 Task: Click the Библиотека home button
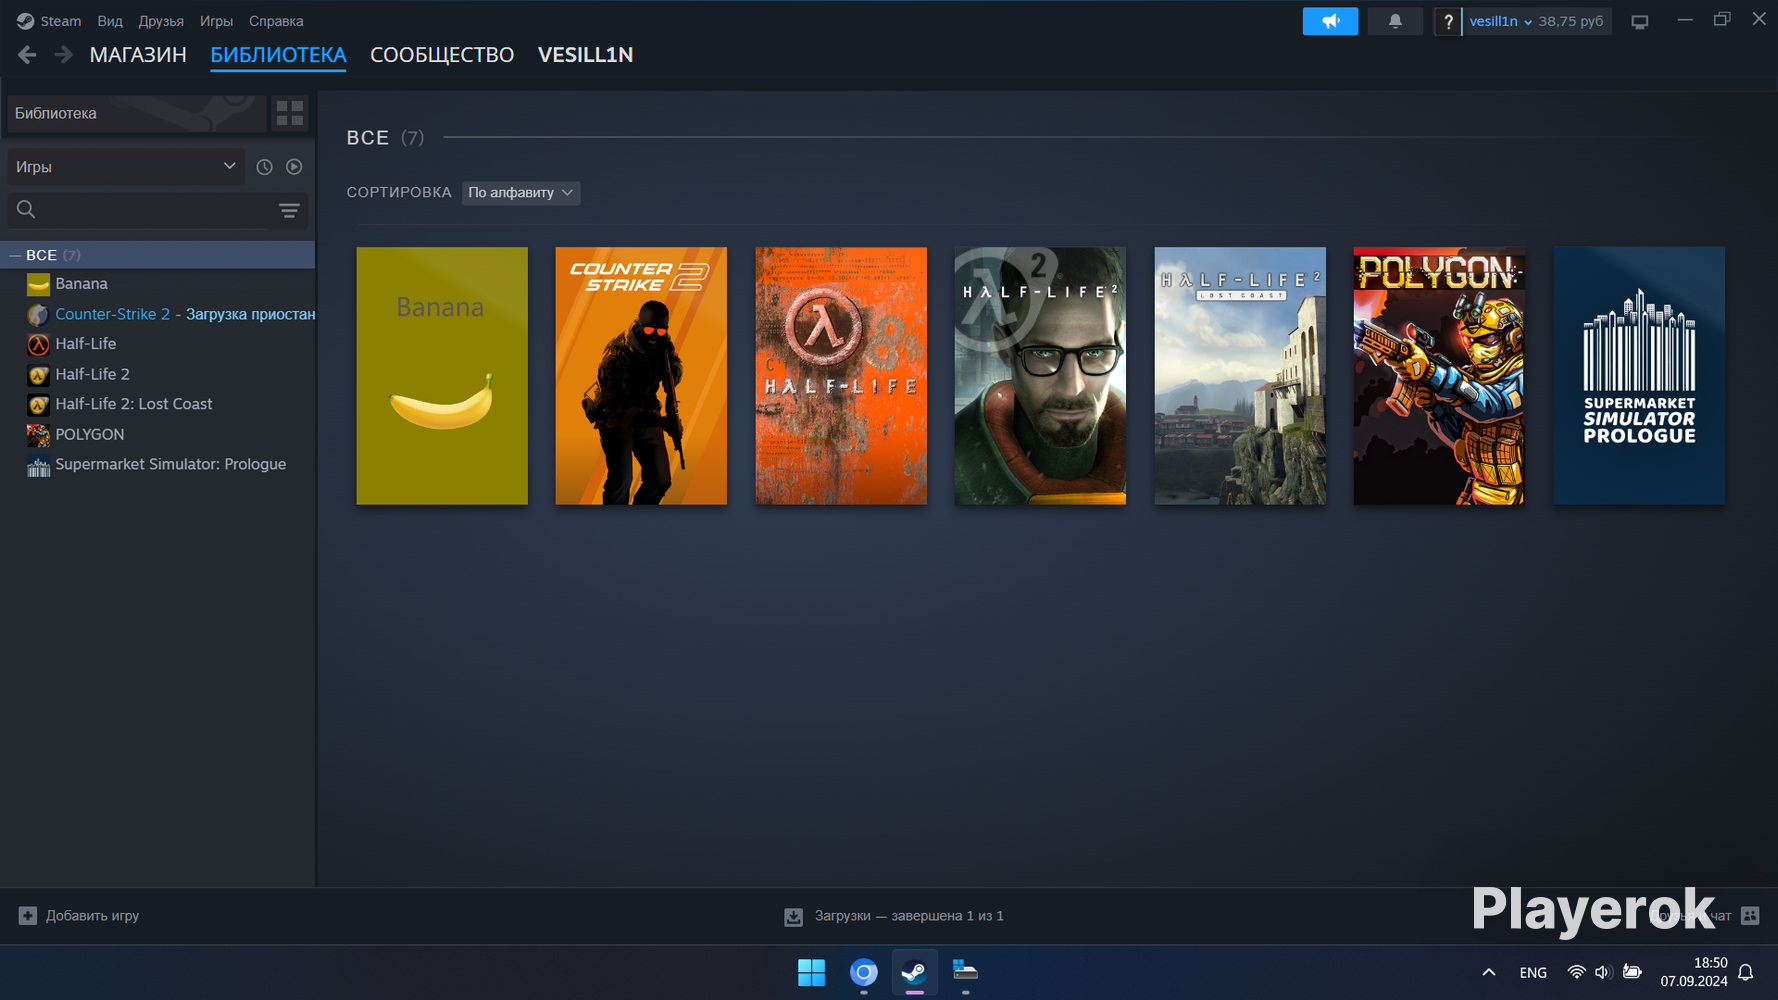[136, 113]
